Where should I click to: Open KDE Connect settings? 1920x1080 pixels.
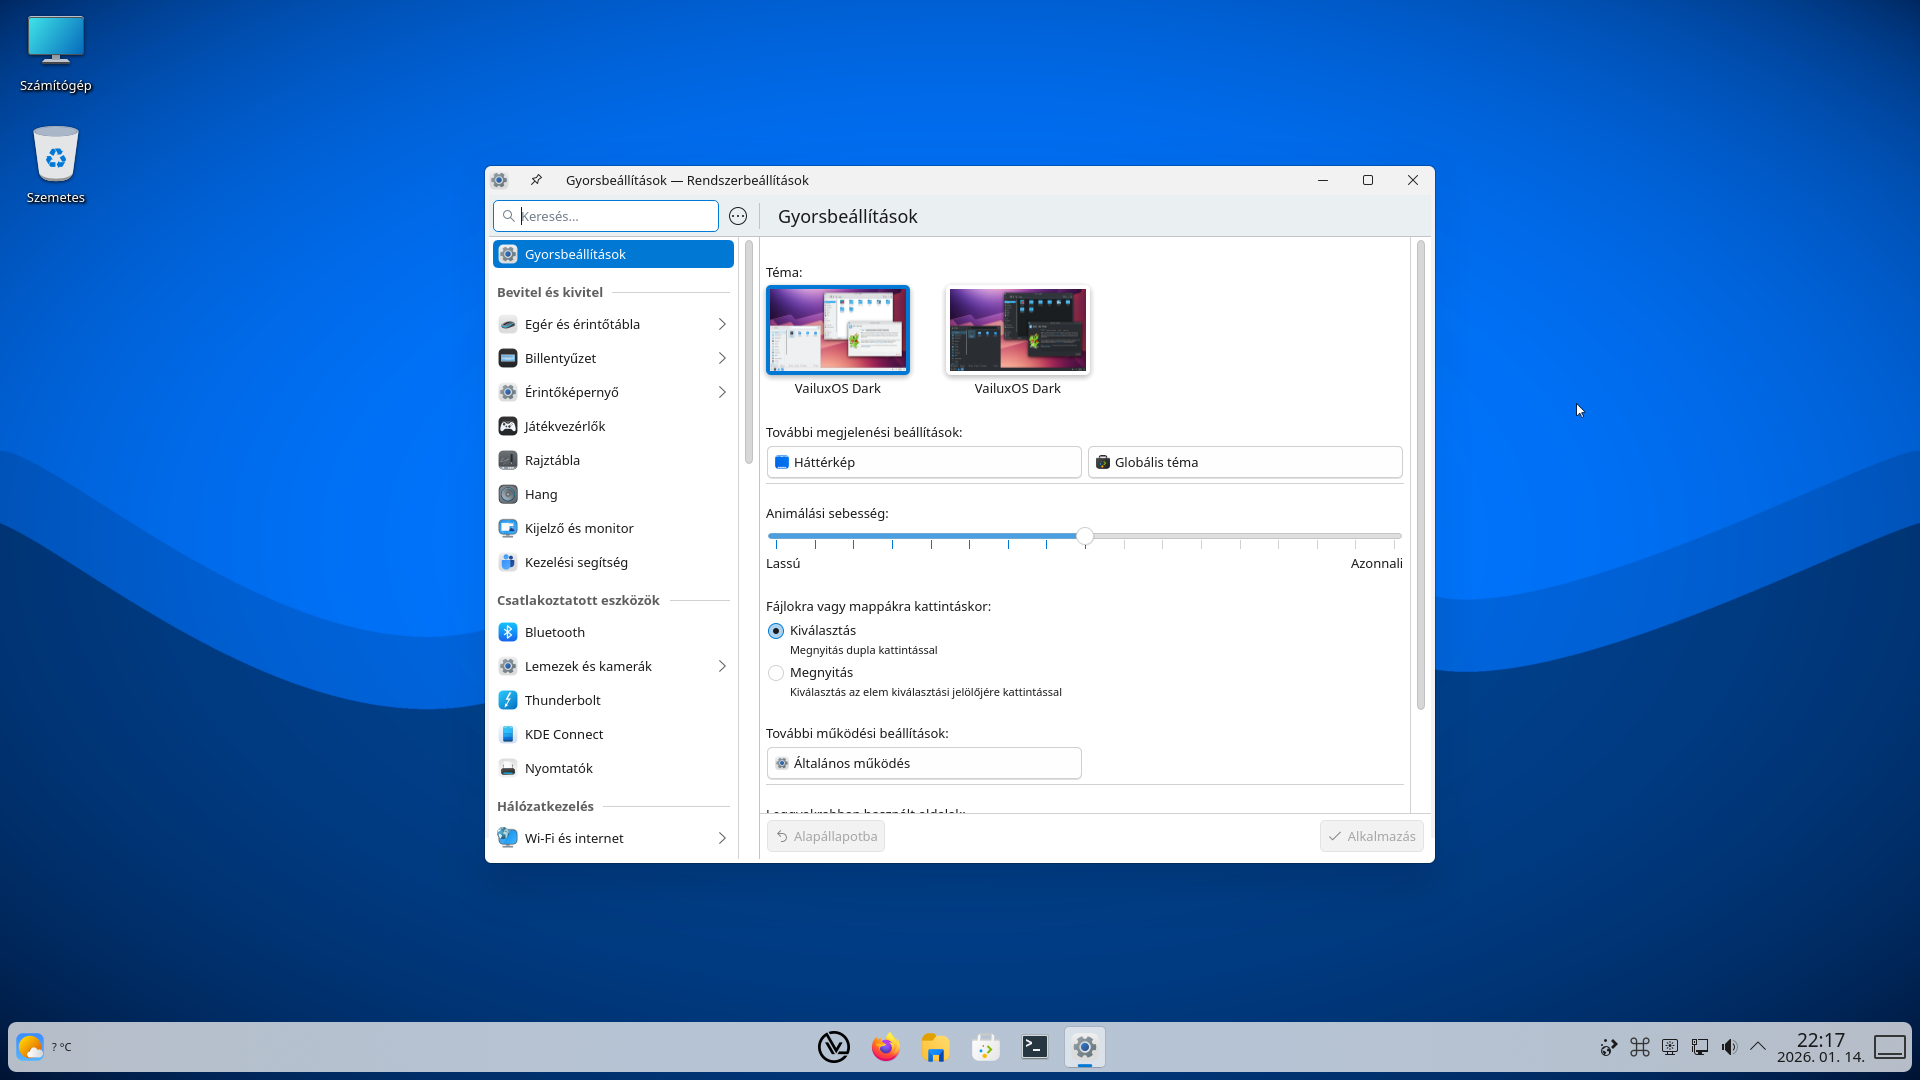(563, 734)
